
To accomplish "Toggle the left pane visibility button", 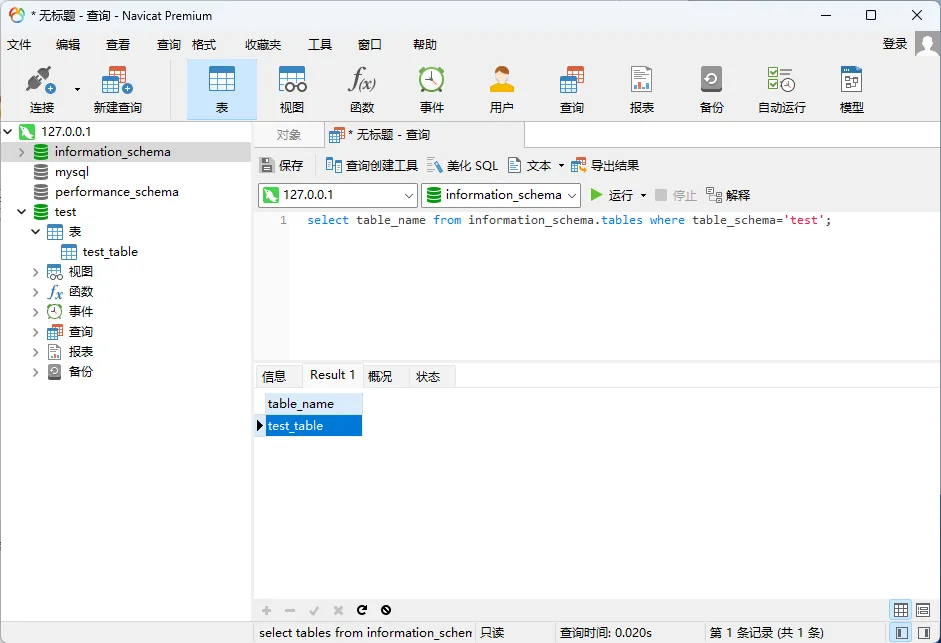I will [x=901, y=633].
